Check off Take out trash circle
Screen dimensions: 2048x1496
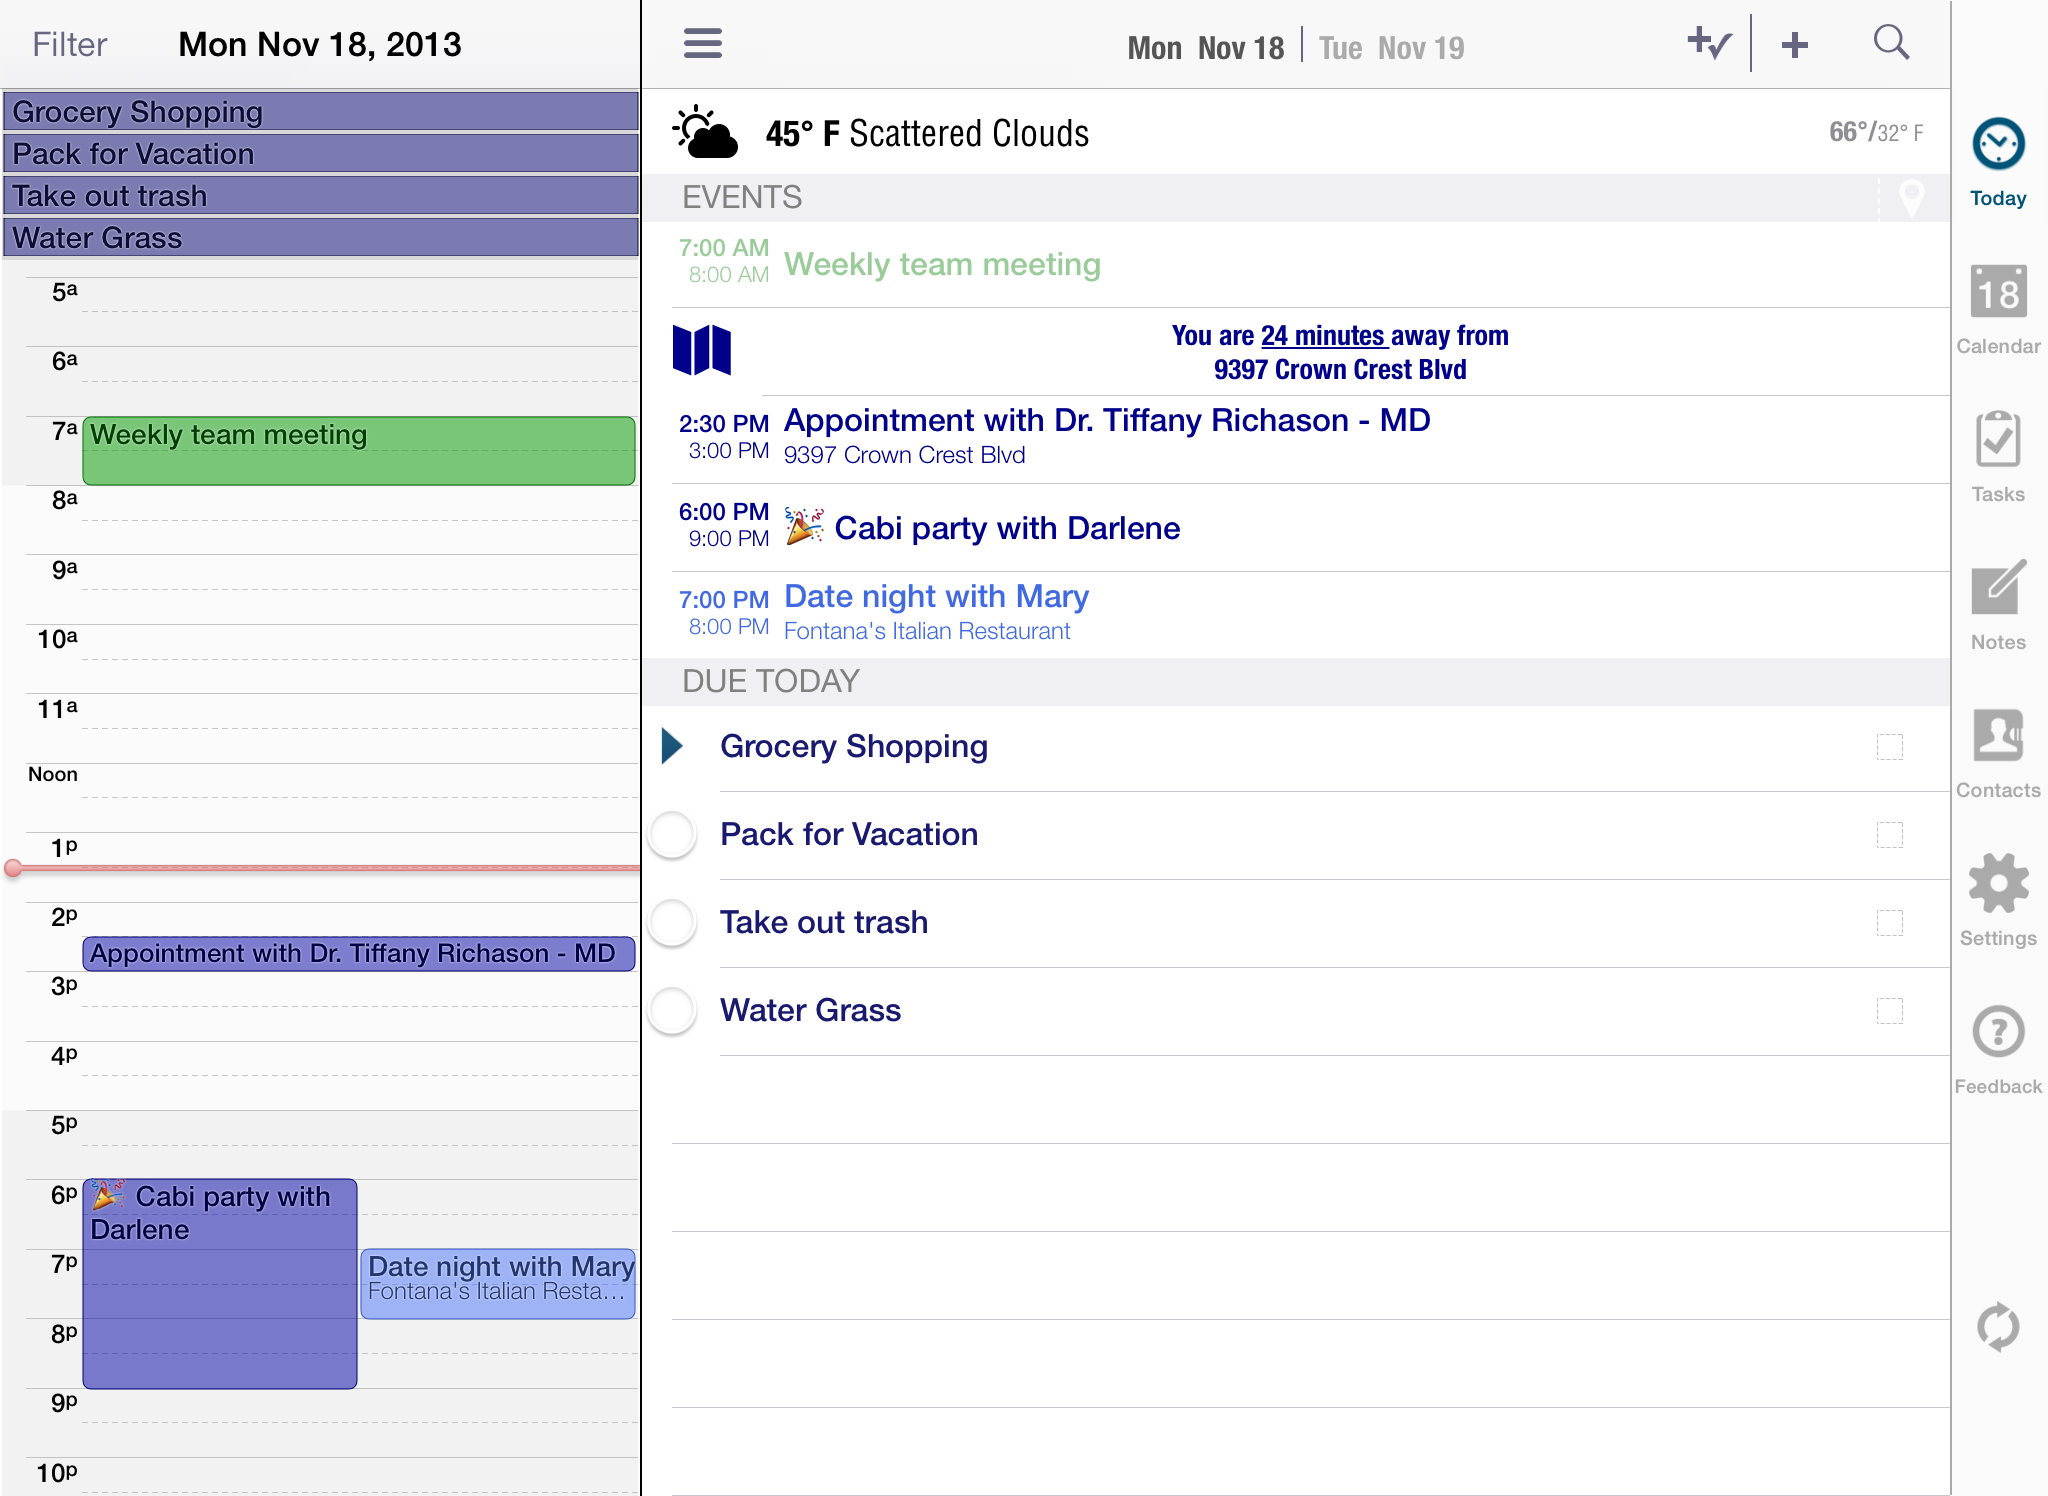click(673, 922)
